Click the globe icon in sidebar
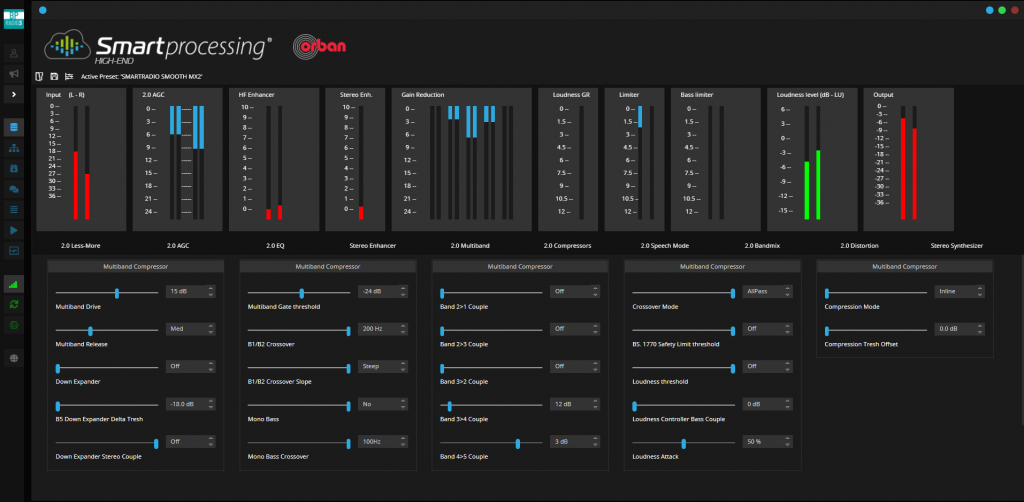This screenshot has width=1024, height=502. pyautogui.click(x=14, y=358)
